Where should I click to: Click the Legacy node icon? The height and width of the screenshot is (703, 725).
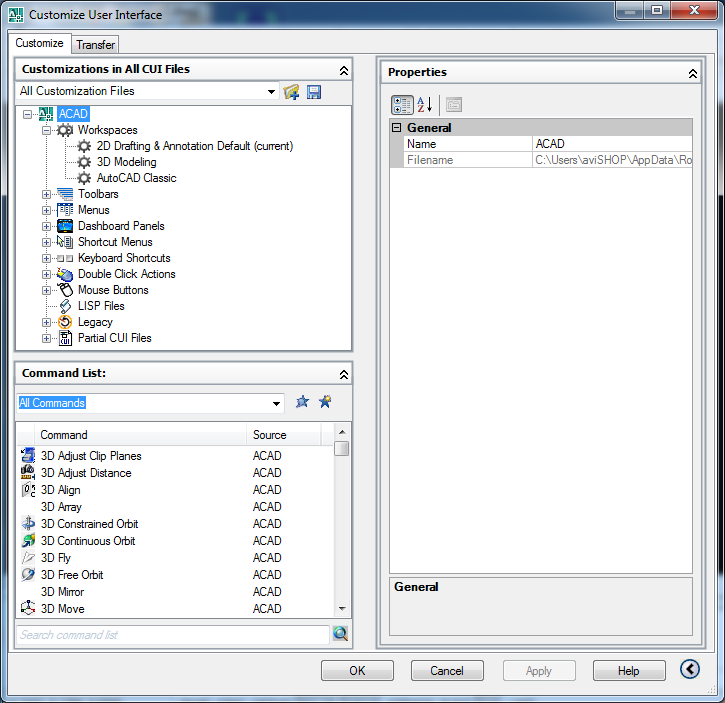[65, 322]
